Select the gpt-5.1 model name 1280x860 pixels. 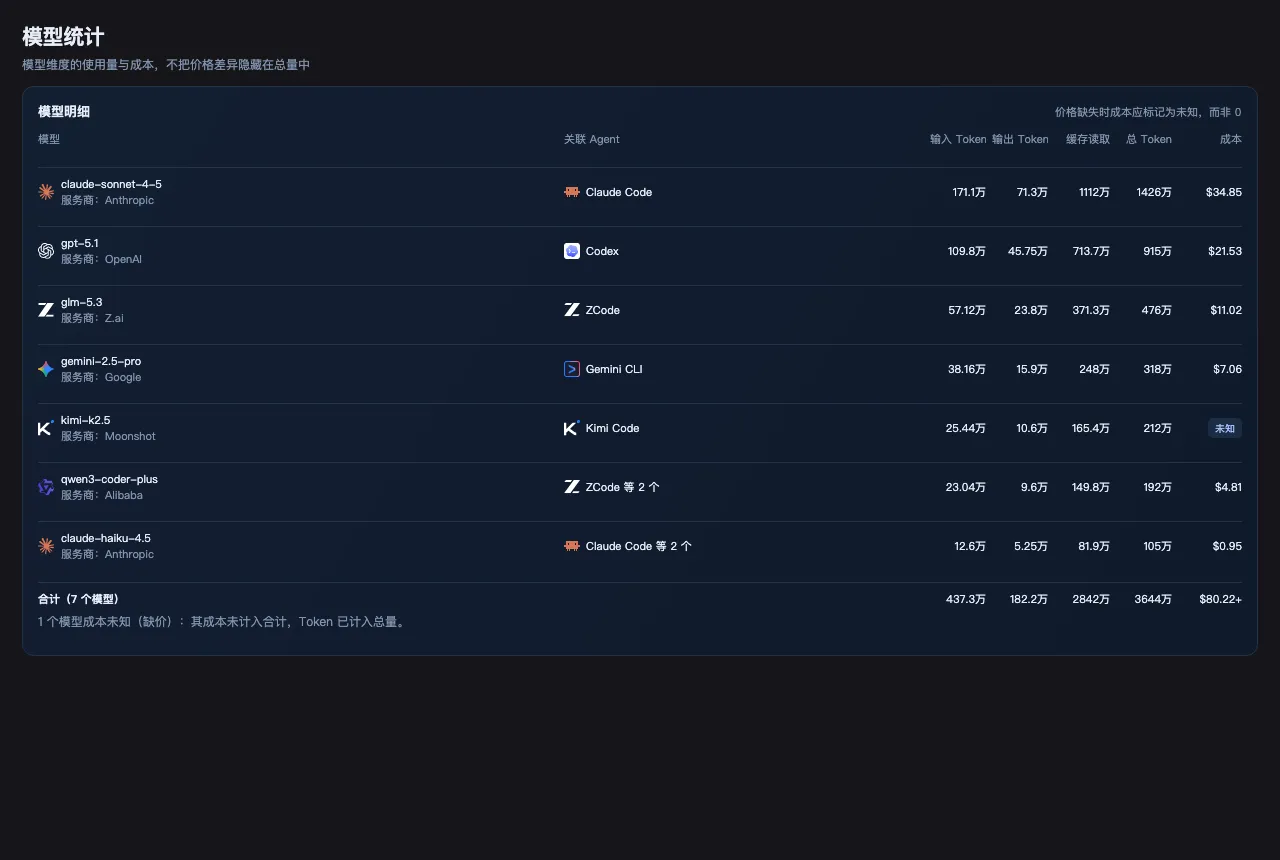pyautogui.click(x=80, y=243)
